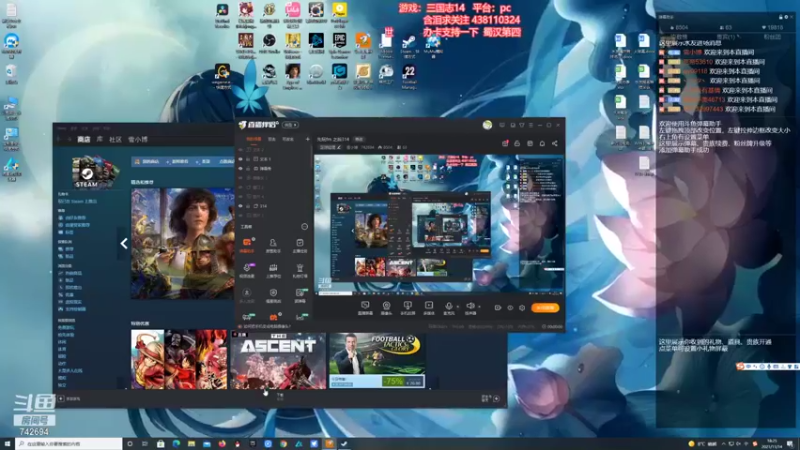Hide the 114 source with its eye icon

coord(241,206)
